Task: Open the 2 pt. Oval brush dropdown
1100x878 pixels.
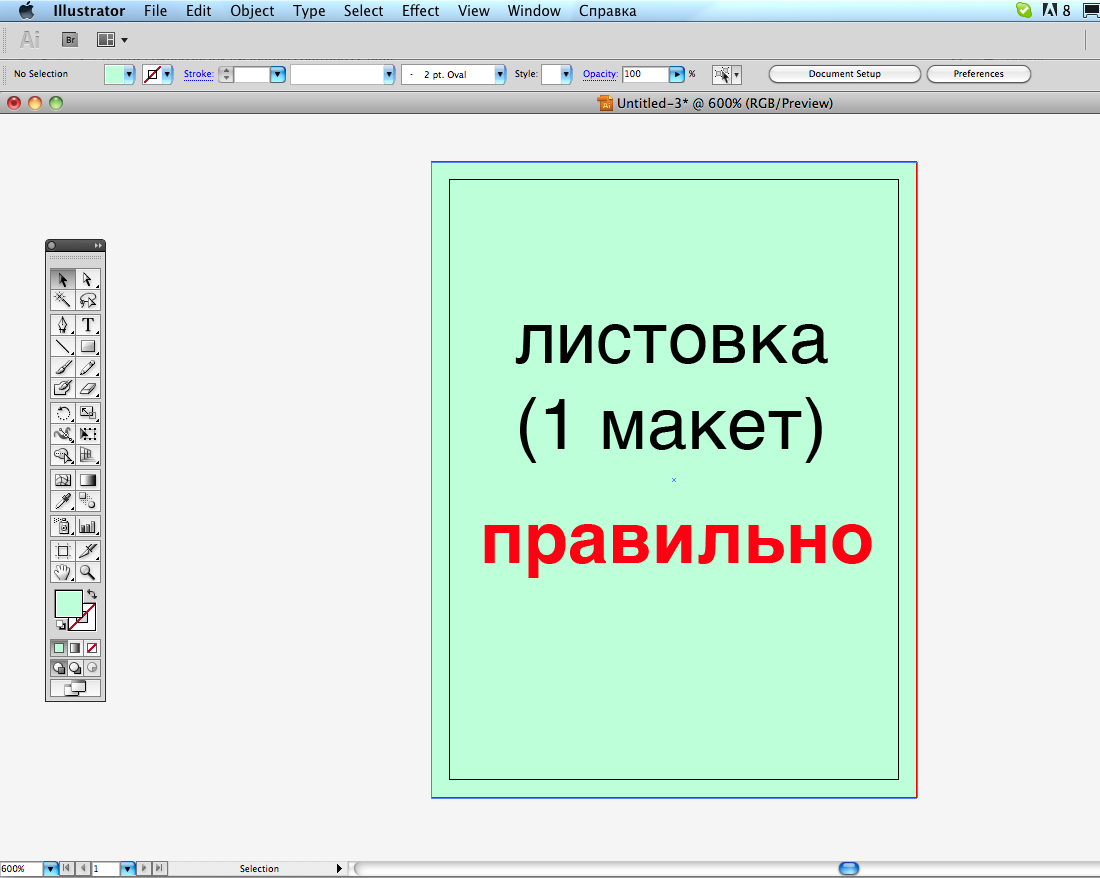Action: pos(499,74)
